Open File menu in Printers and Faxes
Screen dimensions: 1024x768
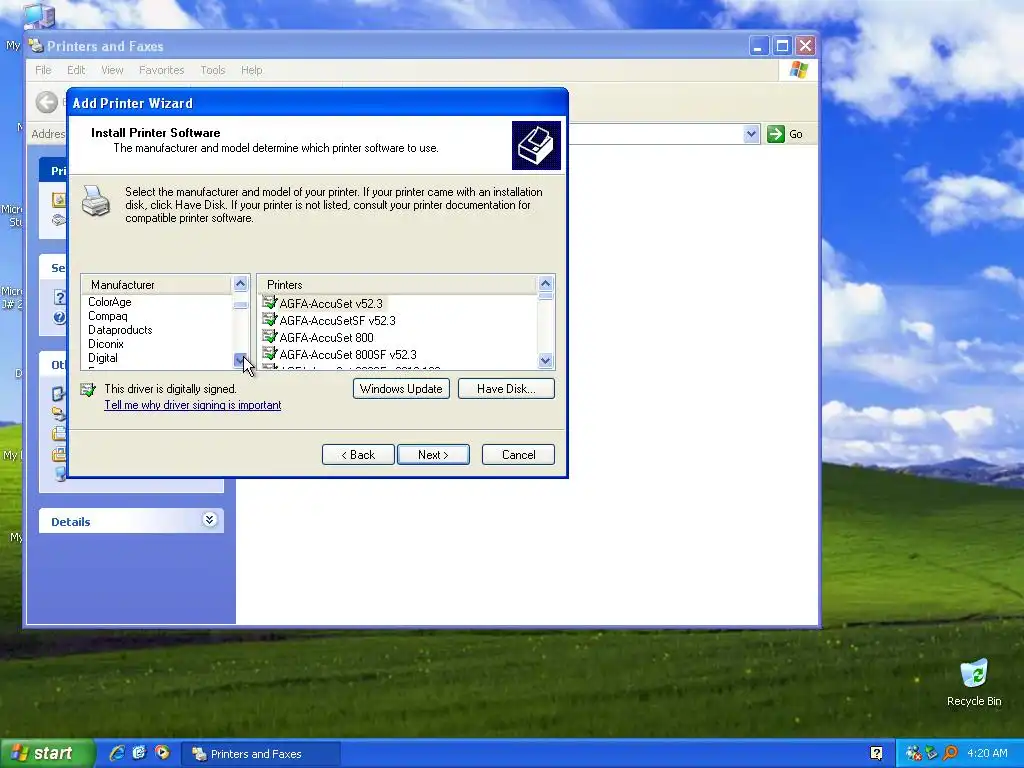43,70
